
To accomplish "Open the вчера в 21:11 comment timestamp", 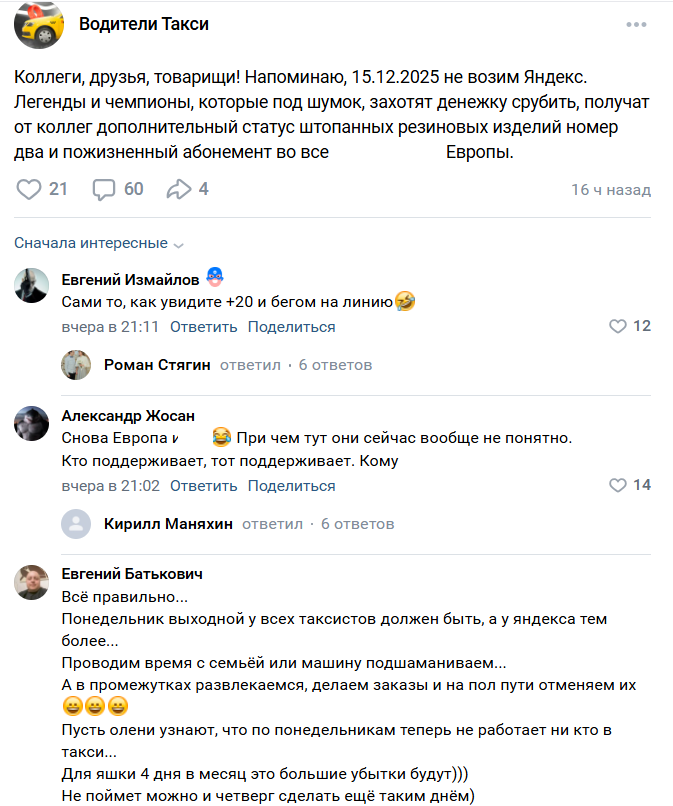I will pyautogui.click(x=110, y=327).
